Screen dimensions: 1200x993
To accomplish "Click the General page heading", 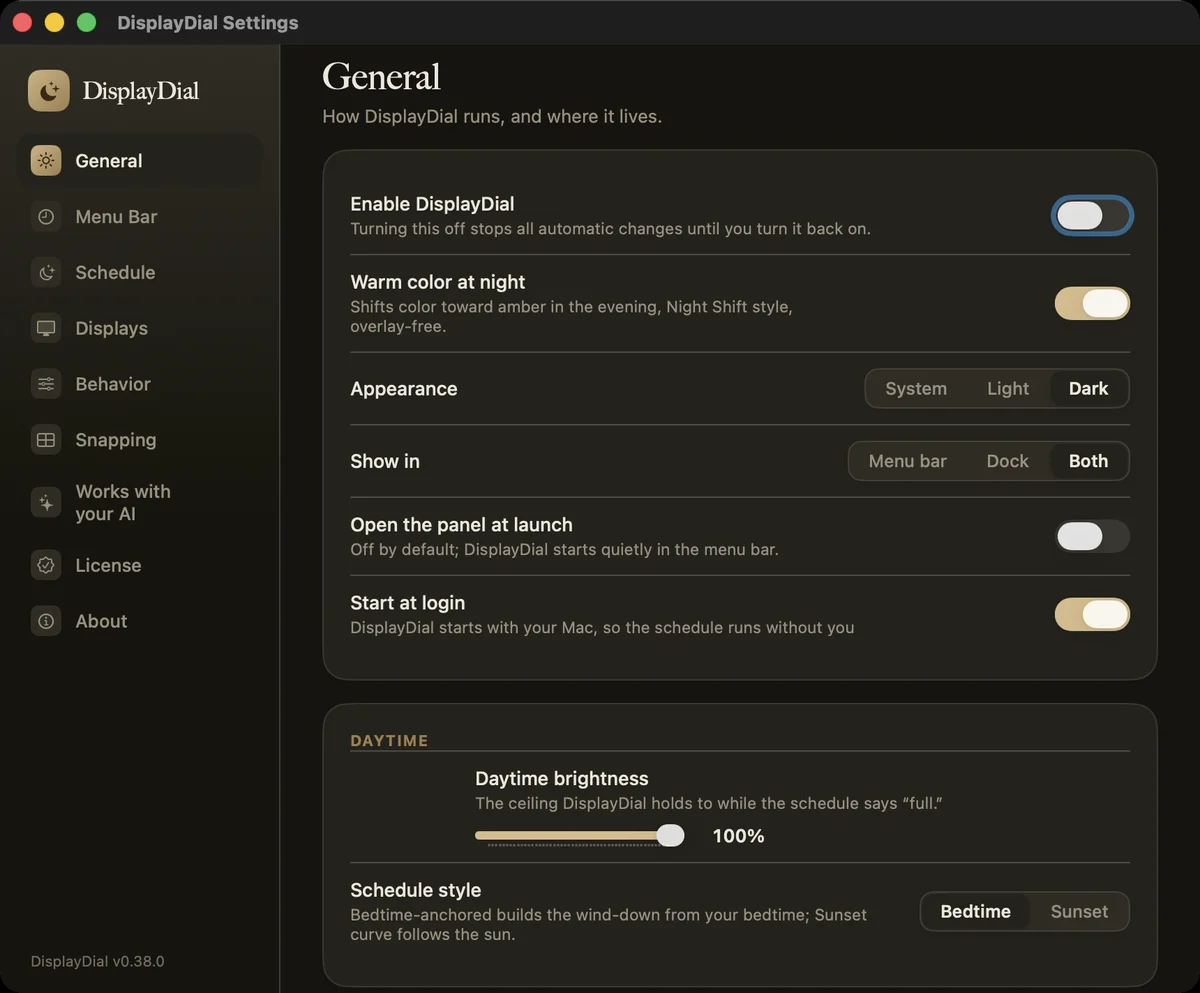I will pos(382,77).
